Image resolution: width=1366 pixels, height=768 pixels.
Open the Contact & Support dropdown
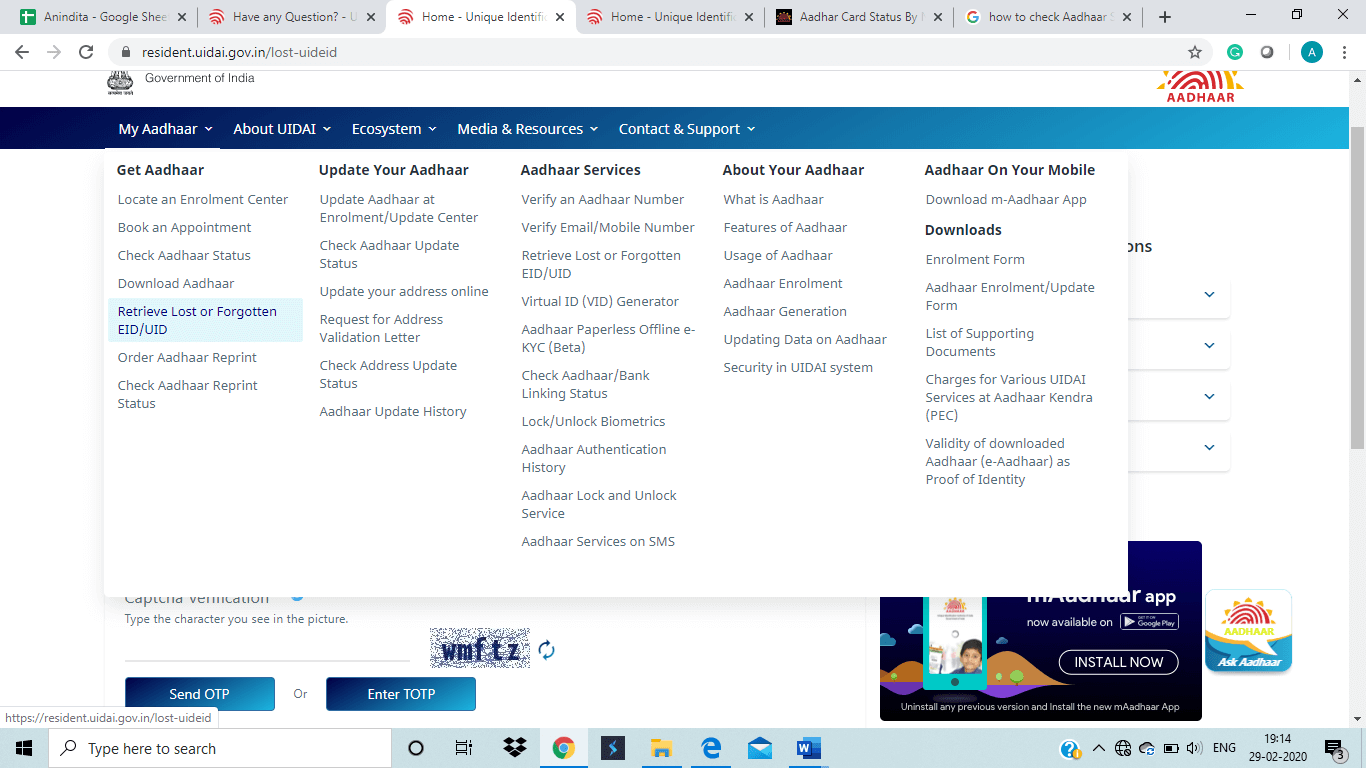coord(687,129)
